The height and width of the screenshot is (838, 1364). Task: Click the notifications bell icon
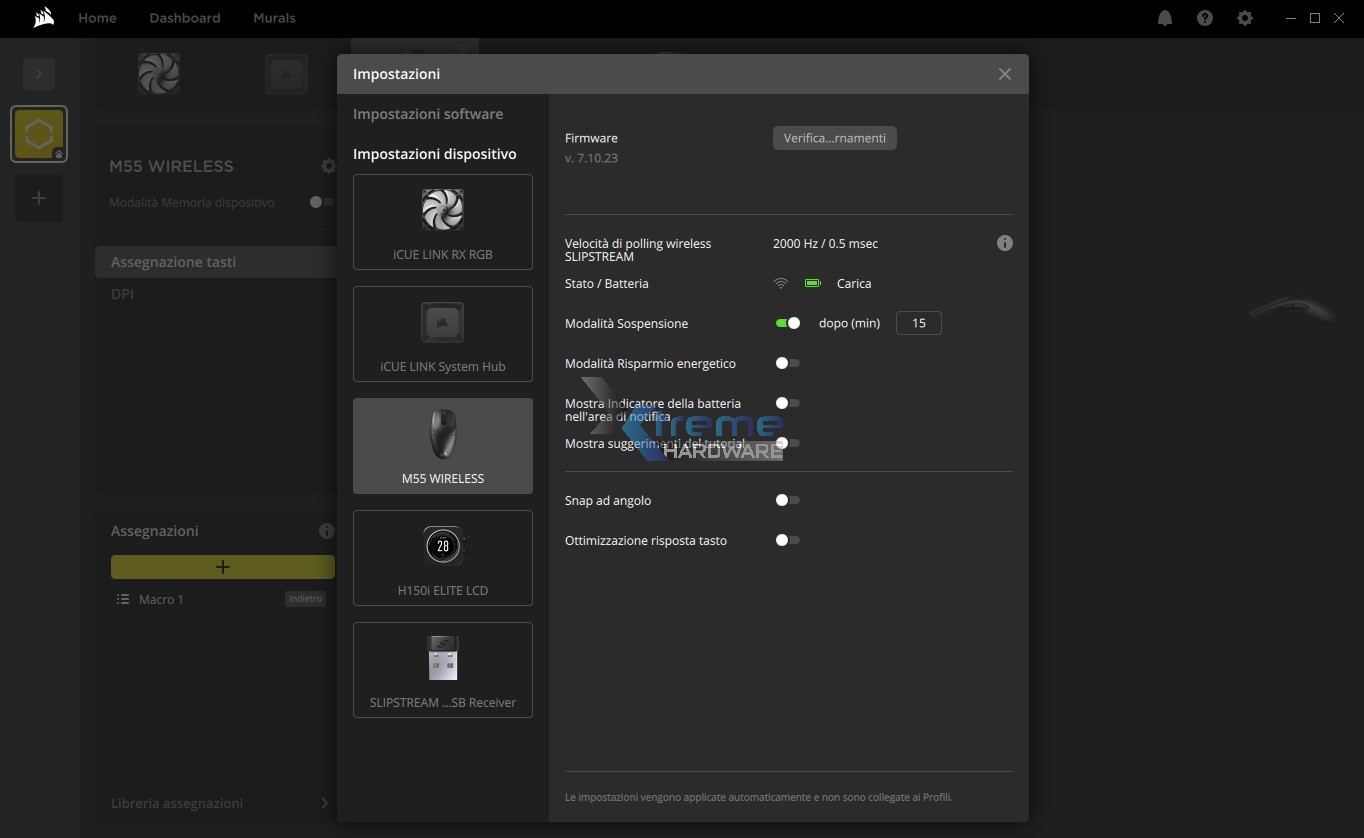click(1165, 18)
